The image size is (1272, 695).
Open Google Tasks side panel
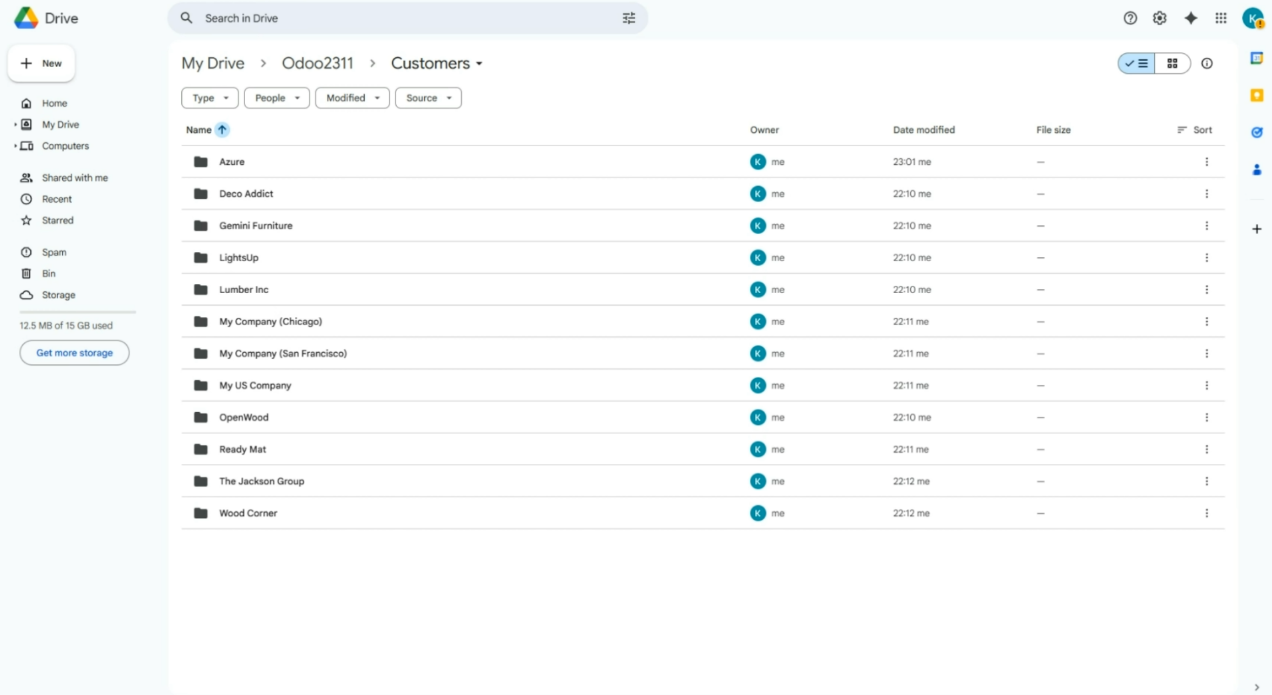[1257, 132]
